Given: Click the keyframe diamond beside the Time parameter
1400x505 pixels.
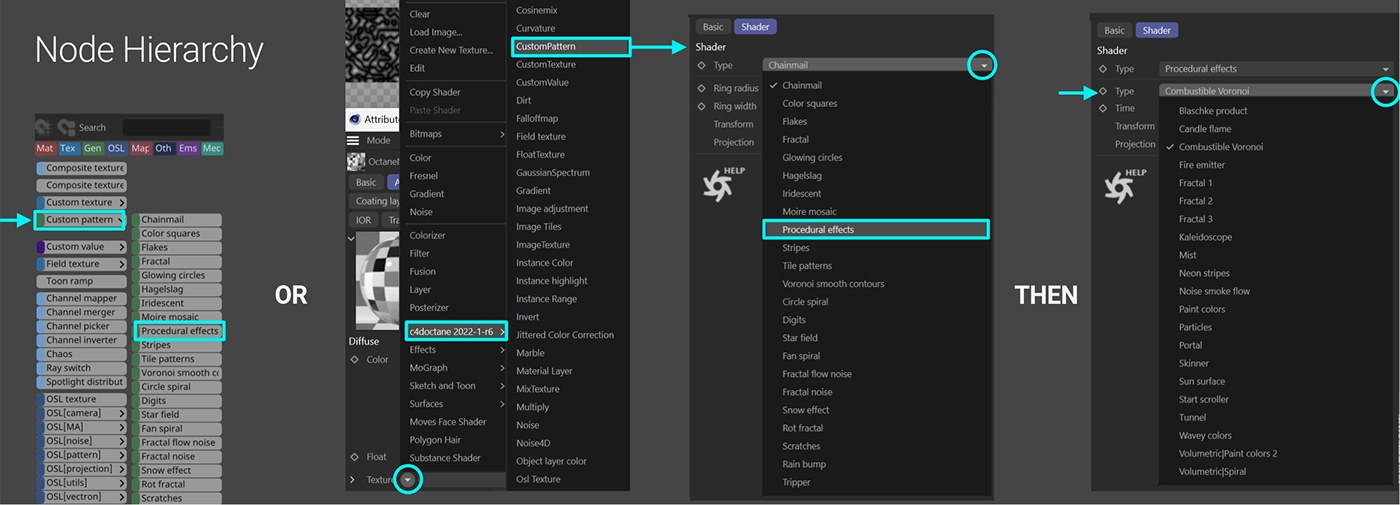Looking at the screenshot, I should 1103,108.
